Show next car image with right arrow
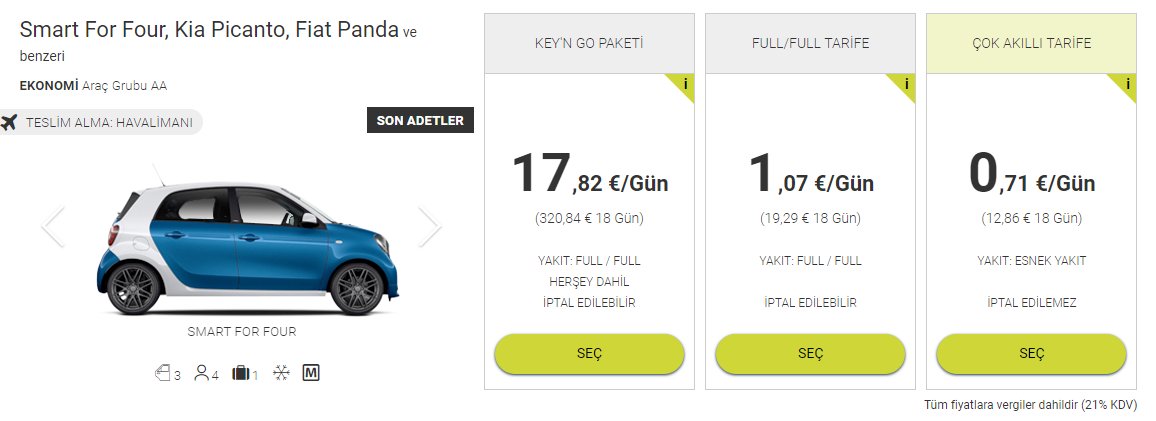Screen dimensions: 1156x421 tap(429, 227)
